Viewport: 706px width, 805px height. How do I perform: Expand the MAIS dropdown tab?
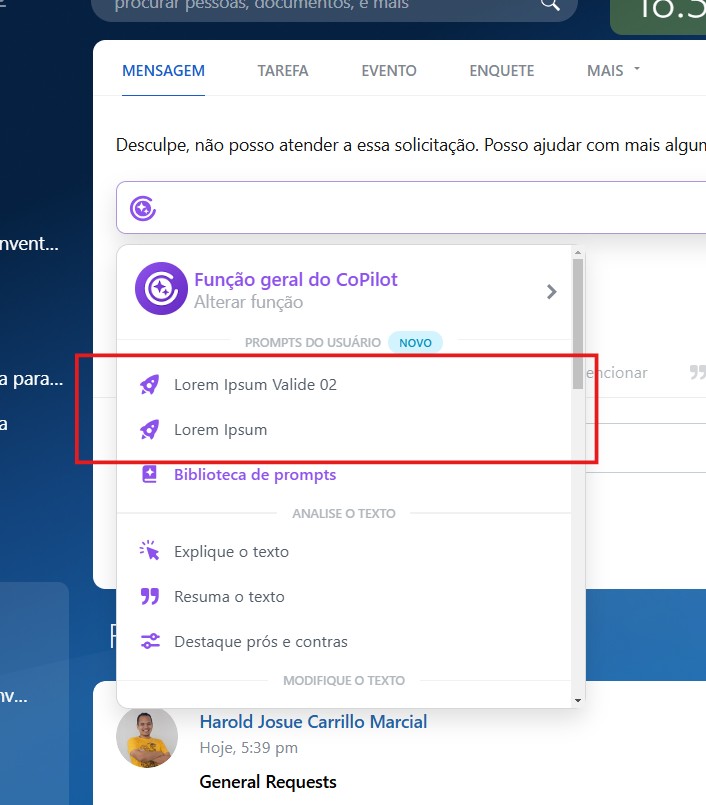coord(613,71)
